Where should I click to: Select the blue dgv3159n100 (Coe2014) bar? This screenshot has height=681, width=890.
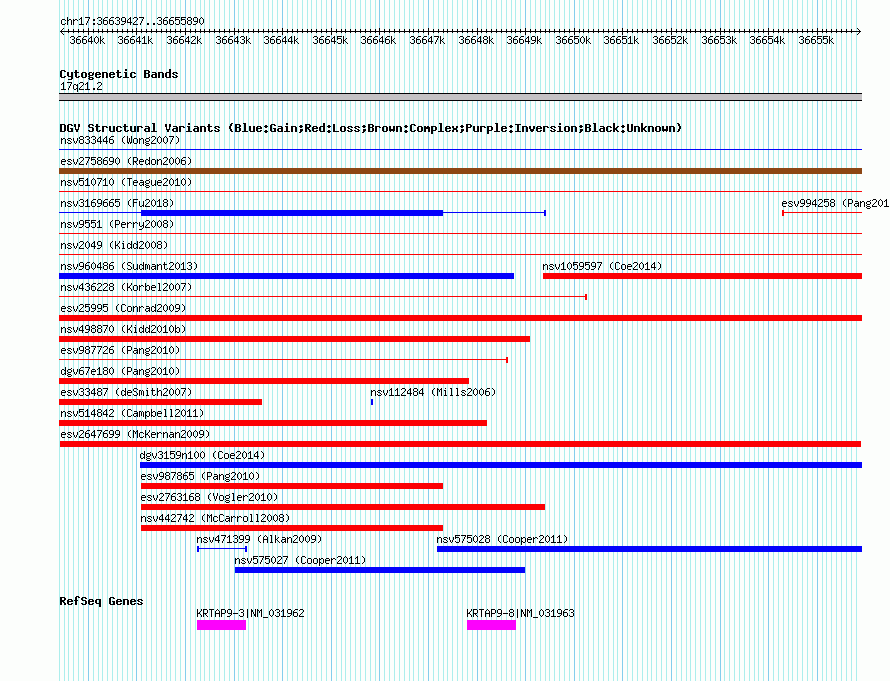[x=501, y=465]
